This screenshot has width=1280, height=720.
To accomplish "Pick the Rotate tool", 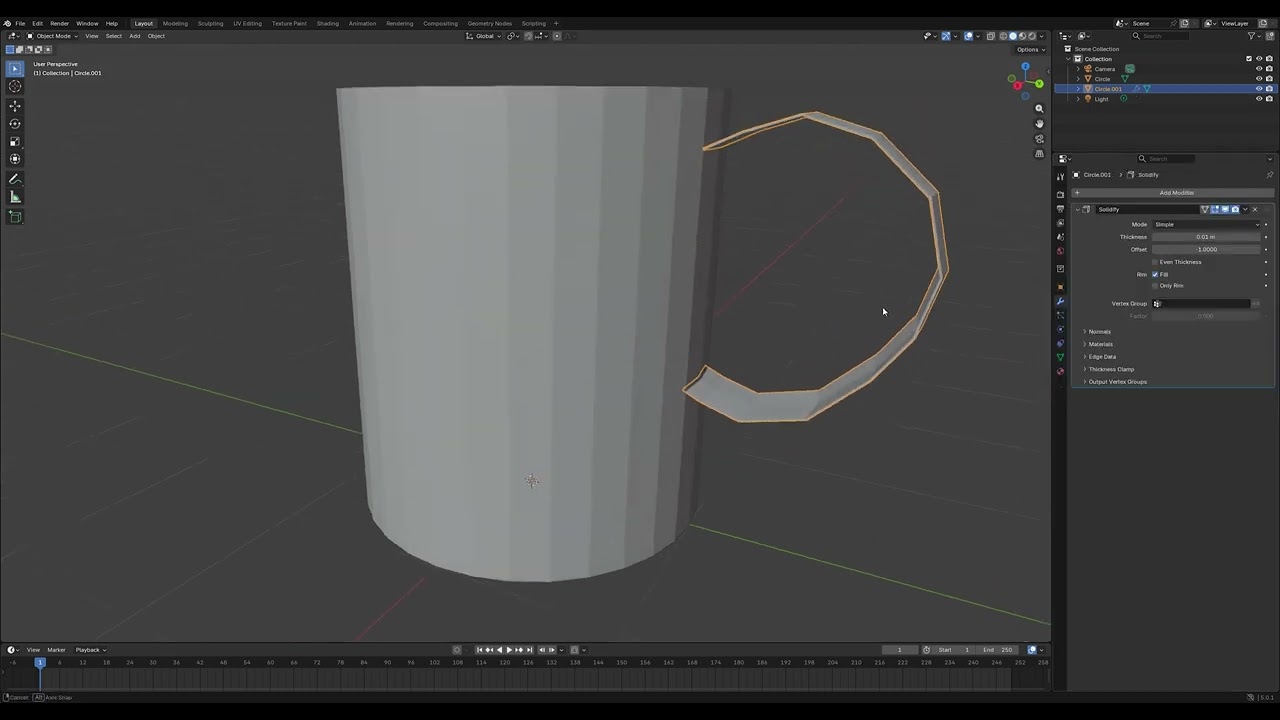I will (x=15, y=124).
